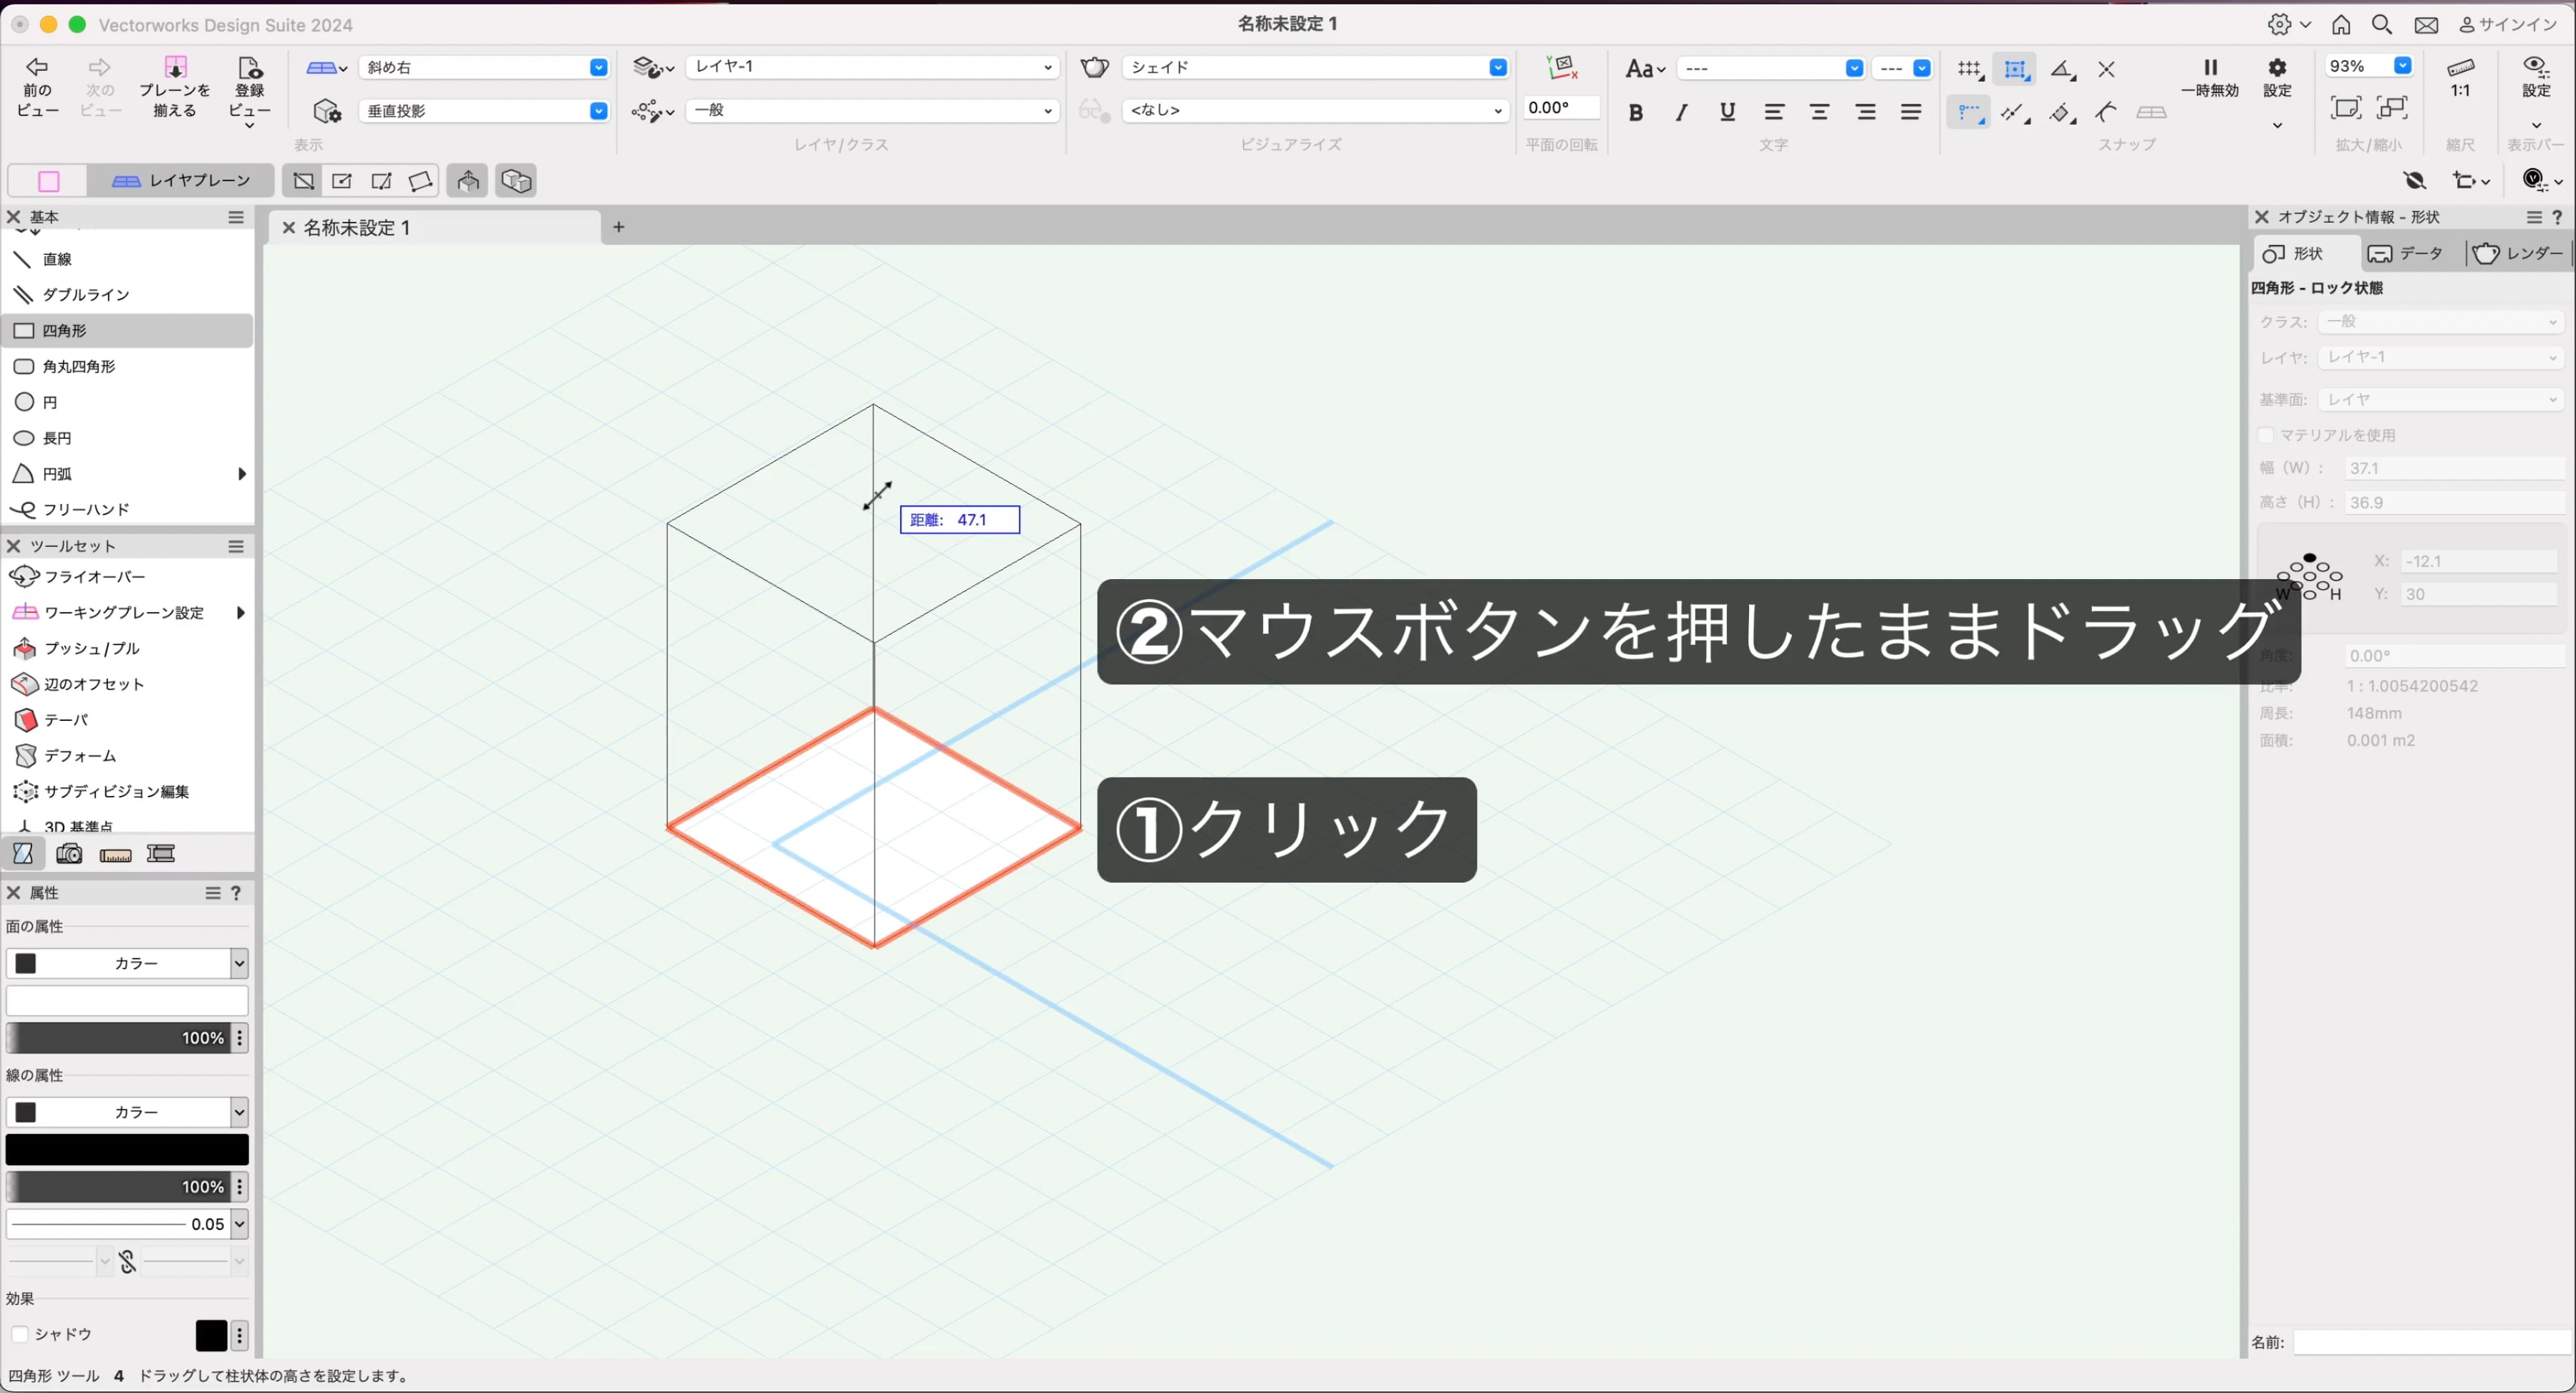Screen dimensions: 2576x1393
Task: Open the 0.05 line thickness dropdown
Action: pos(127,1224)
